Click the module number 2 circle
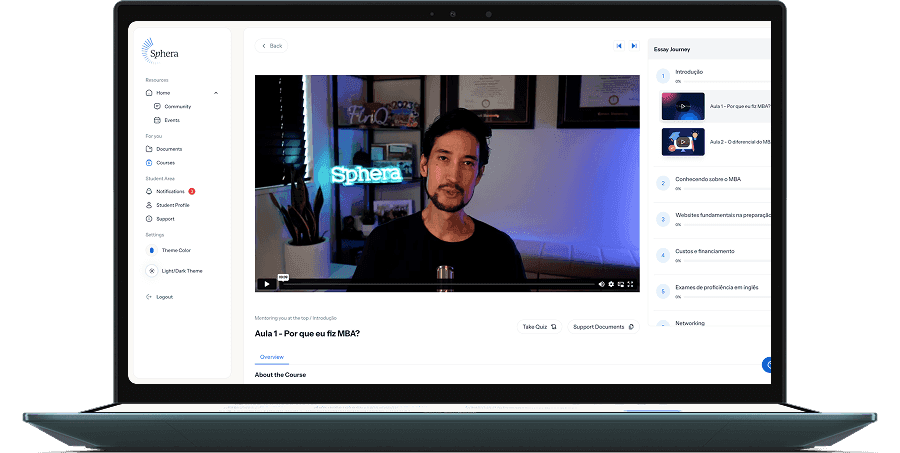 pyautogui.click(x=663, y=183)
